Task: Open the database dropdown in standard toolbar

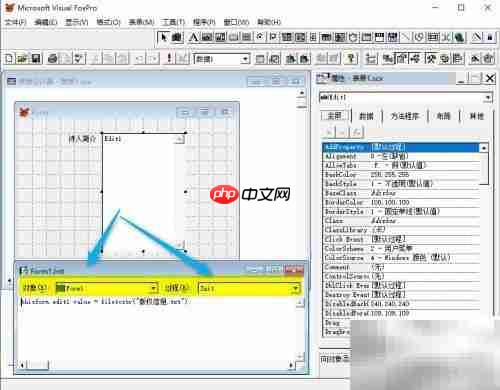Action: (x=245, y=59)
